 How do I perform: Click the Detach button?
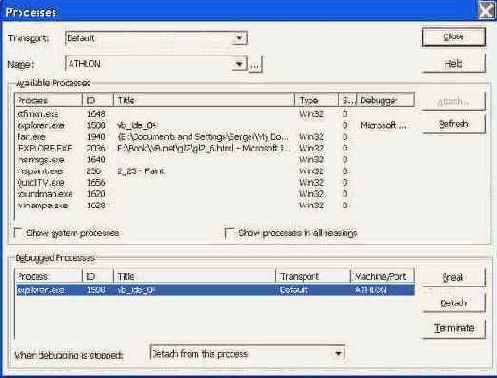[x=454, y=303]
